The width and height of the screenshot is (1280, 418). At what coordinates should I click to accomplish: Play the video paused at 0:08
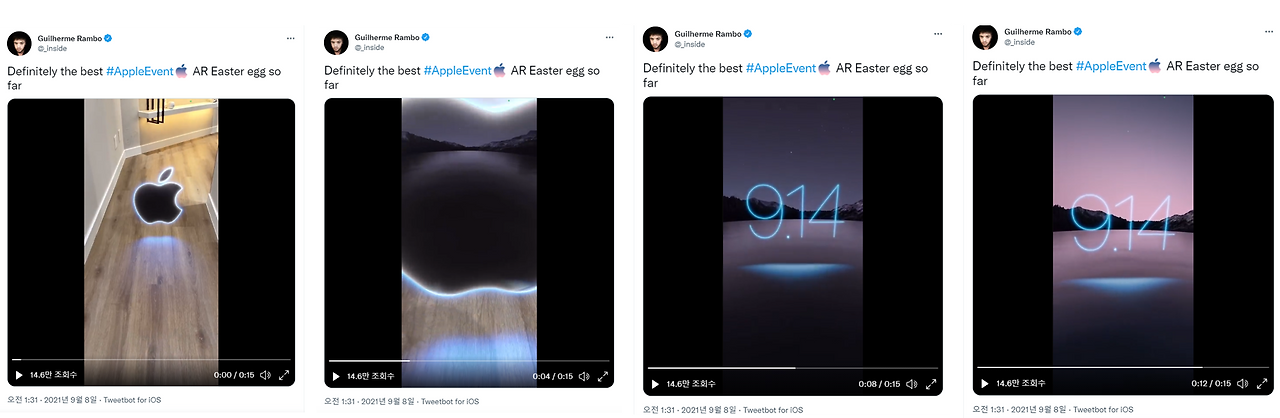[x=655, y=384]
